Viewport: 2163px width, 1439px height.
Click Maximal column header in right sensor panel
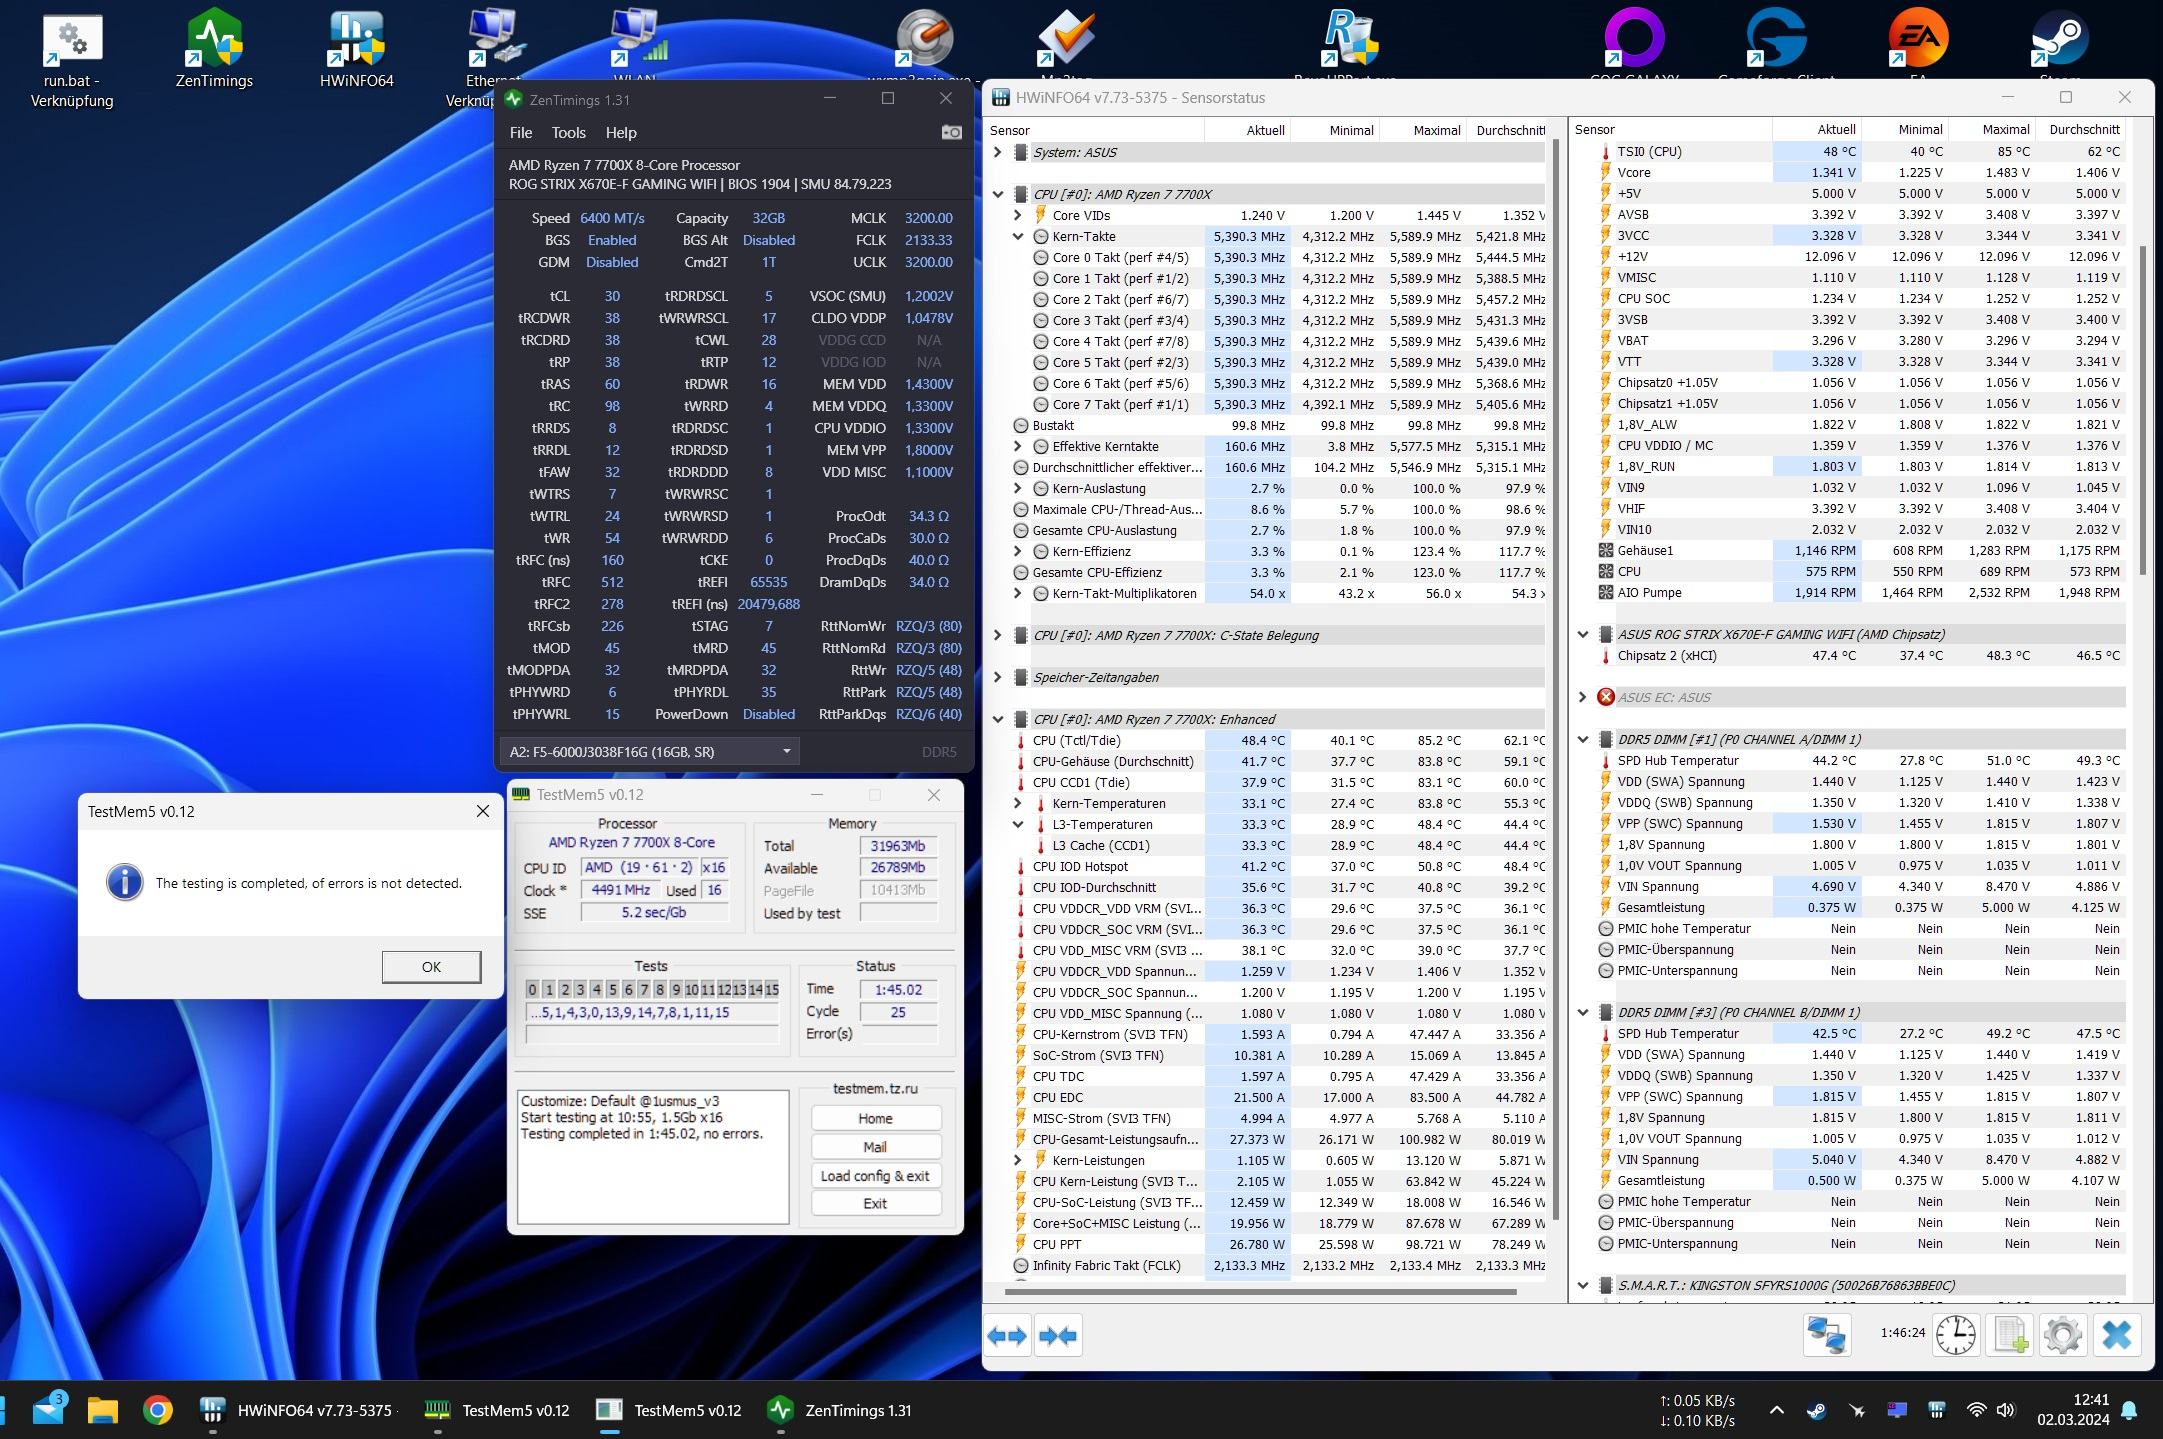(x=1993, y=129)
